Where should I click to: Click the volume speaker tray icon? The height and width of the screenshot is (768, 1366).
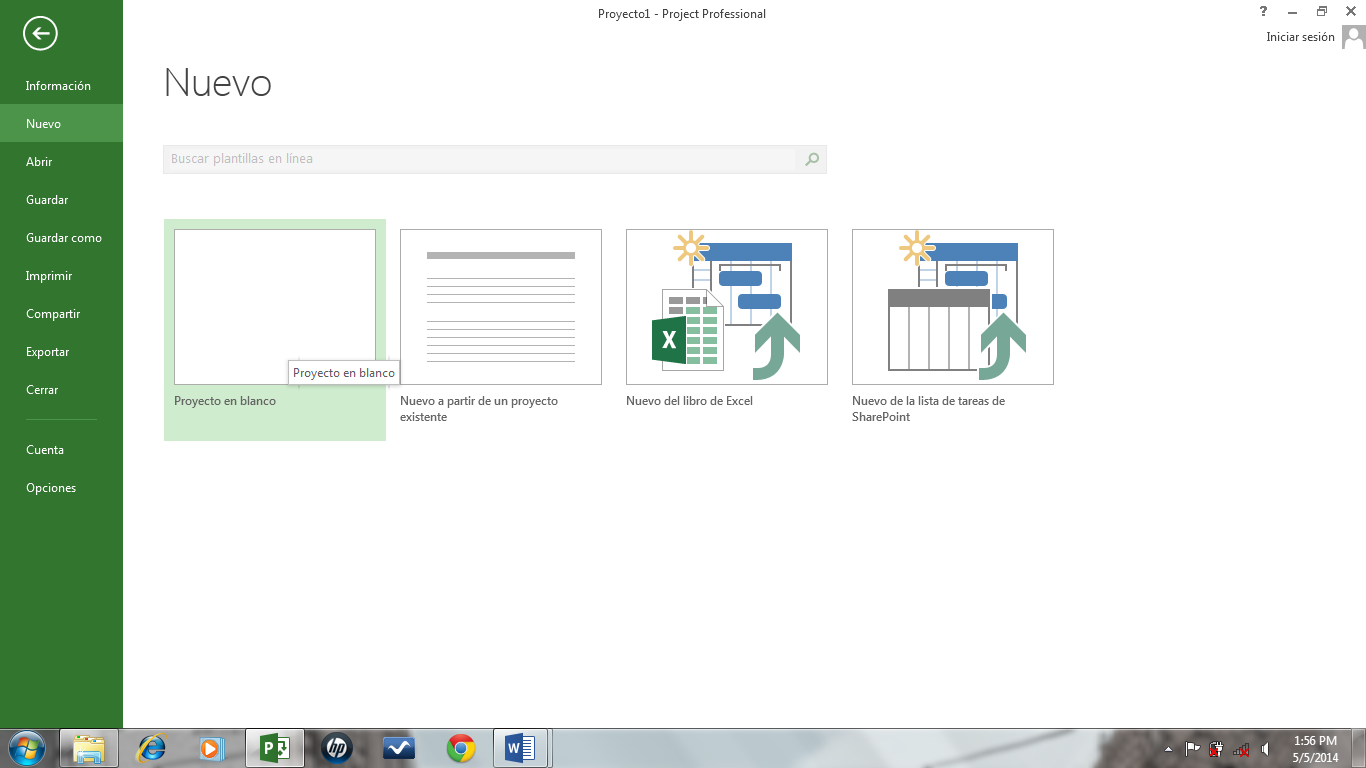click(1266, 749)
